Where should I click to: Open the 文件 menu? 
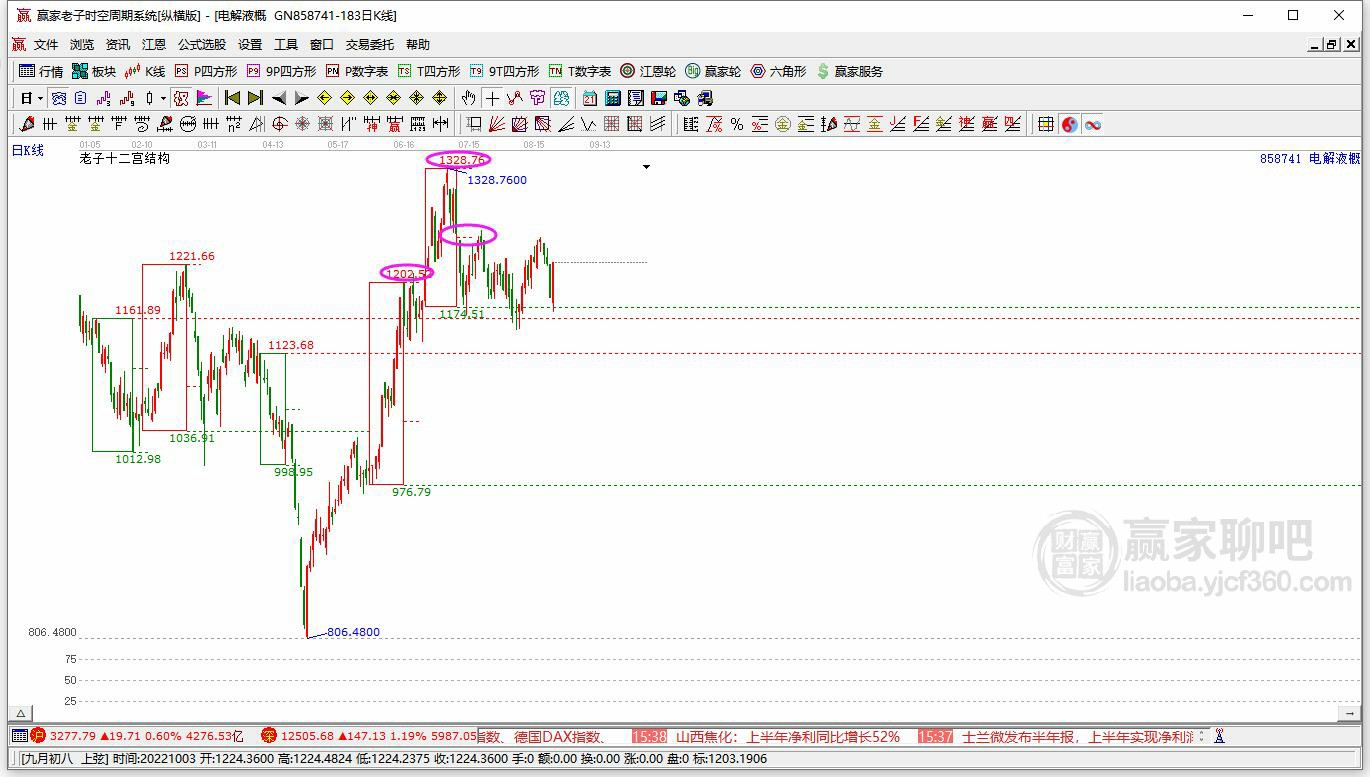click(46, 45)
